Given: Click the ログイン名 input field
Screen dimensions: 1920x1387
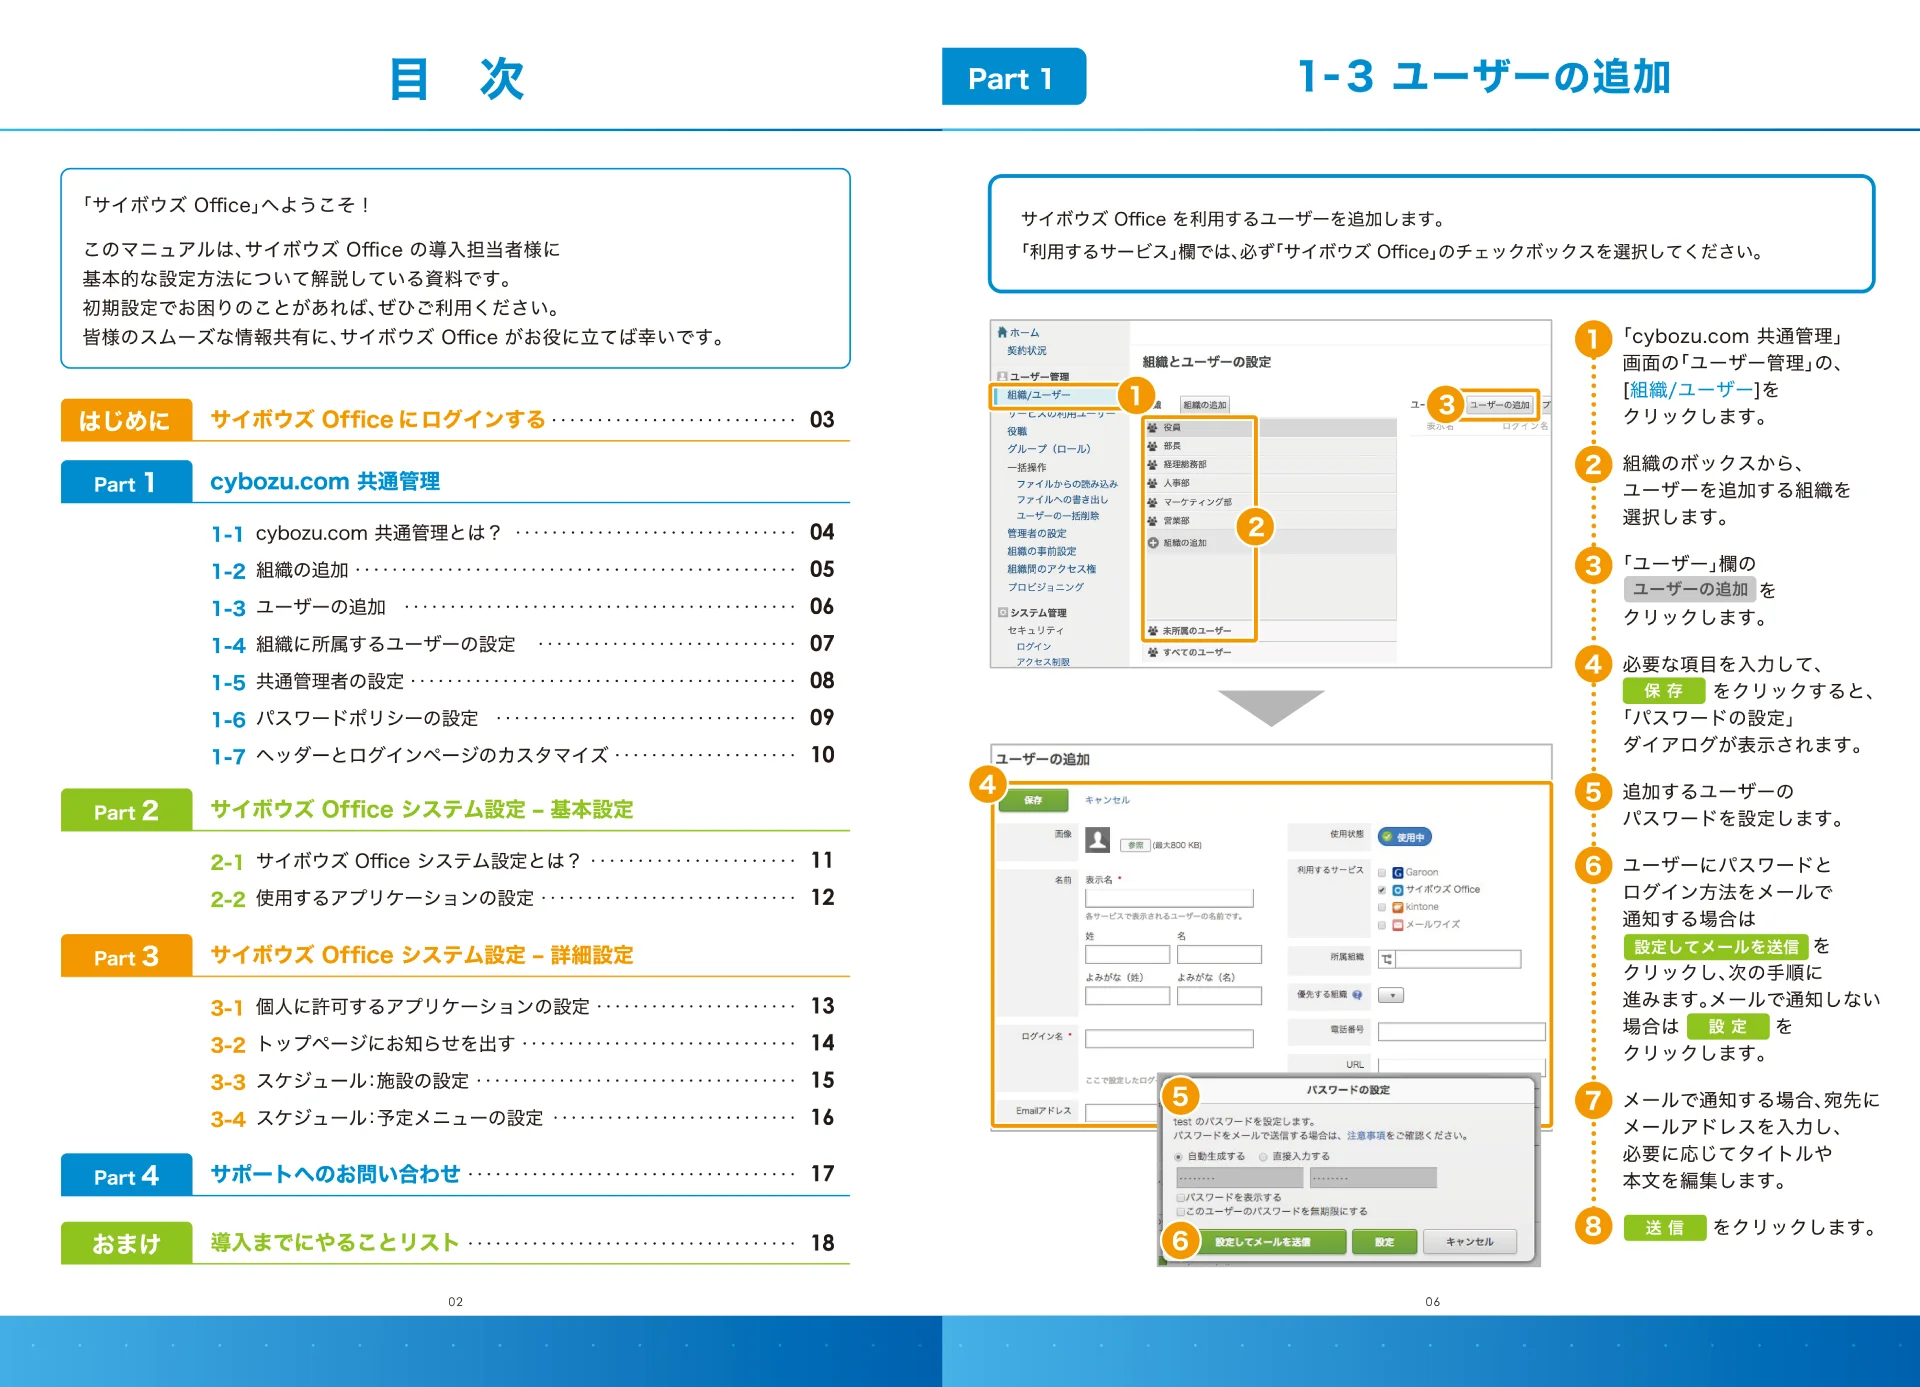Looking at the screenshot, I should click(x=1168, y=1039).
